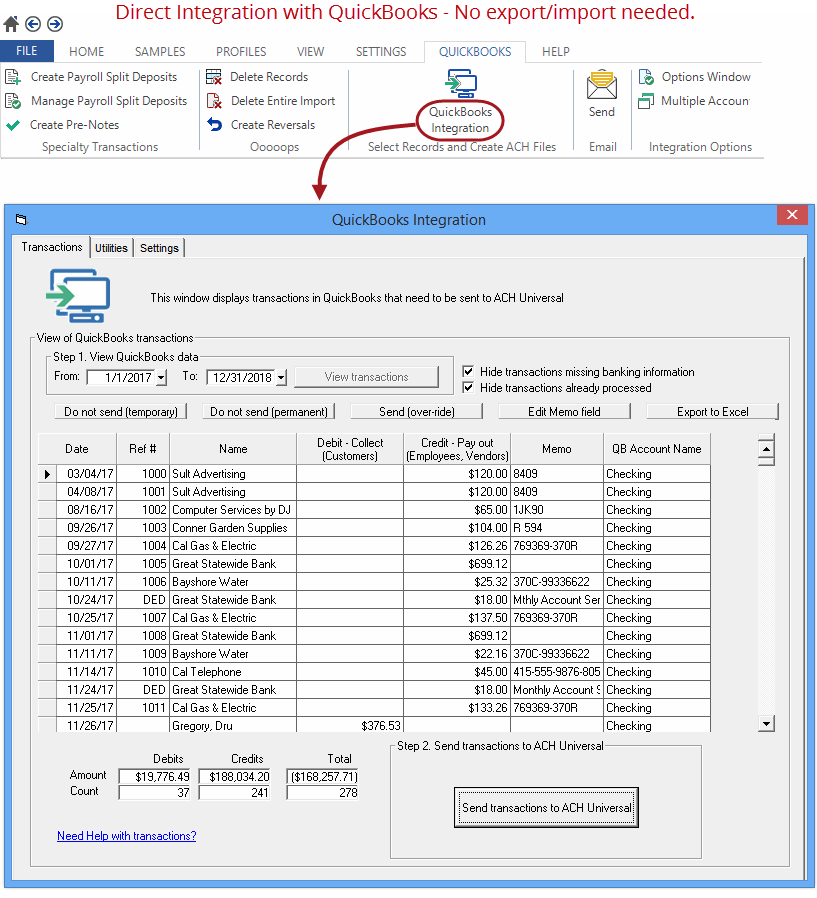This screenshot has width=817, height=898.
Task: Click Do not send (temporary) button
Action: (121, 412)
